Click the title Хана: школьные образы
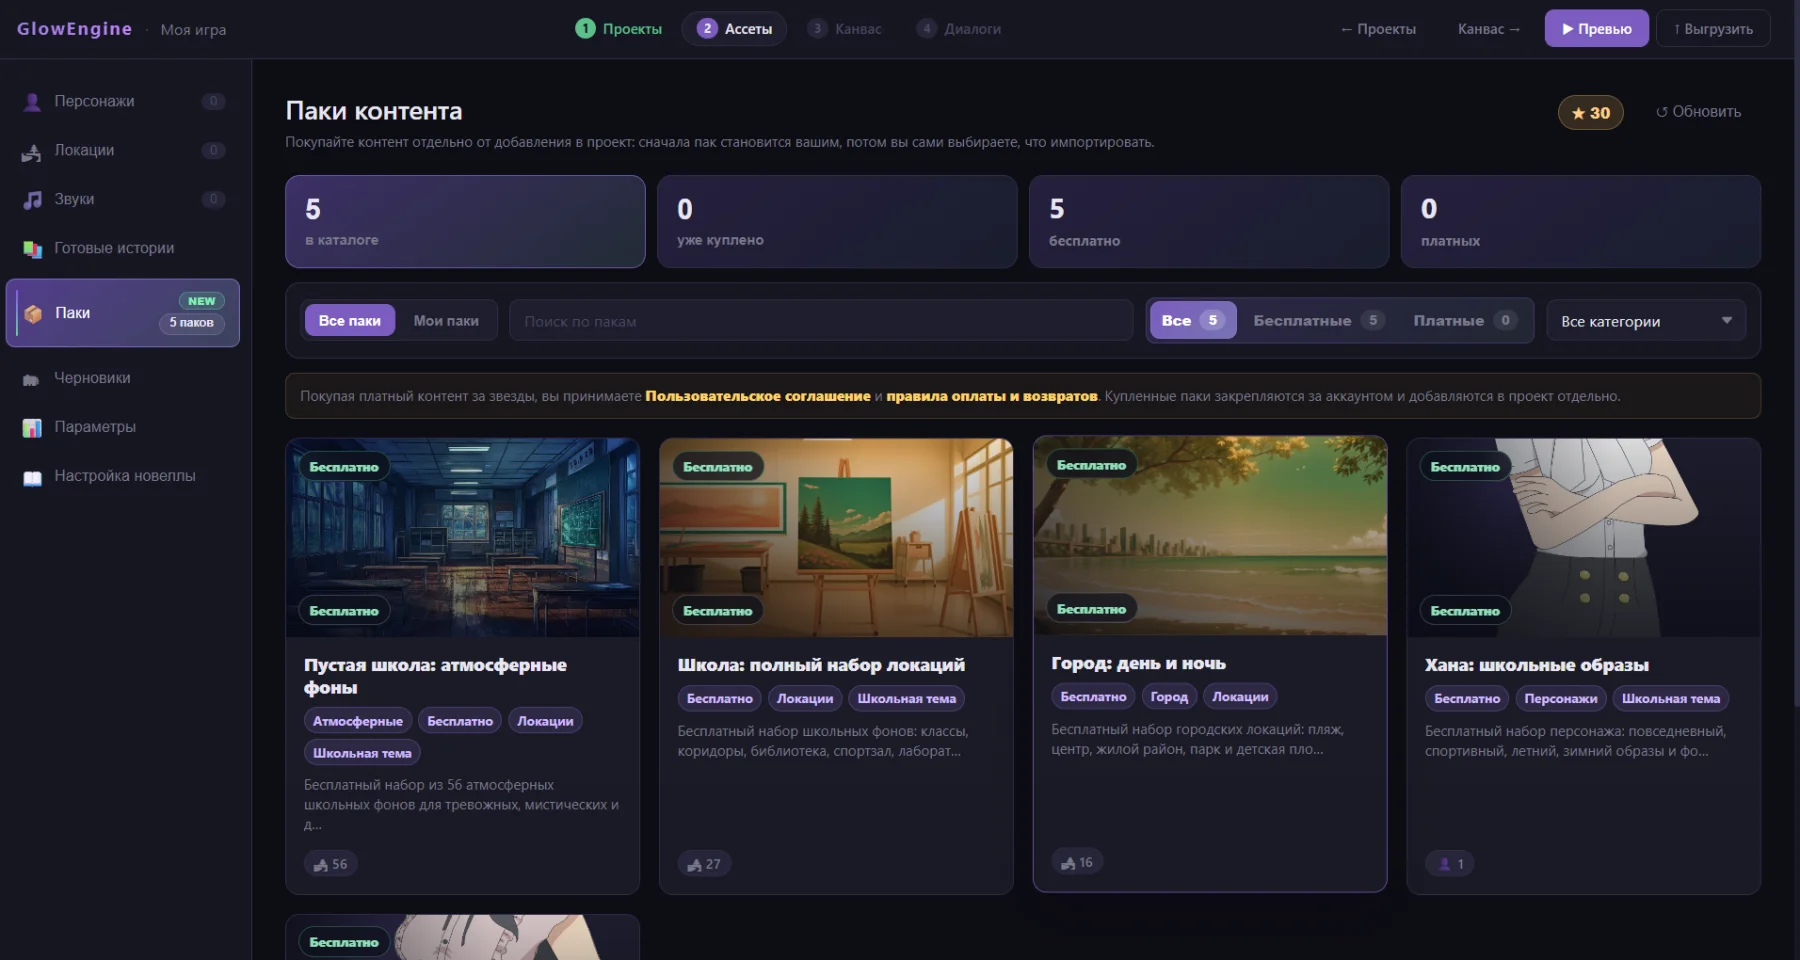 click(1537, 665)
